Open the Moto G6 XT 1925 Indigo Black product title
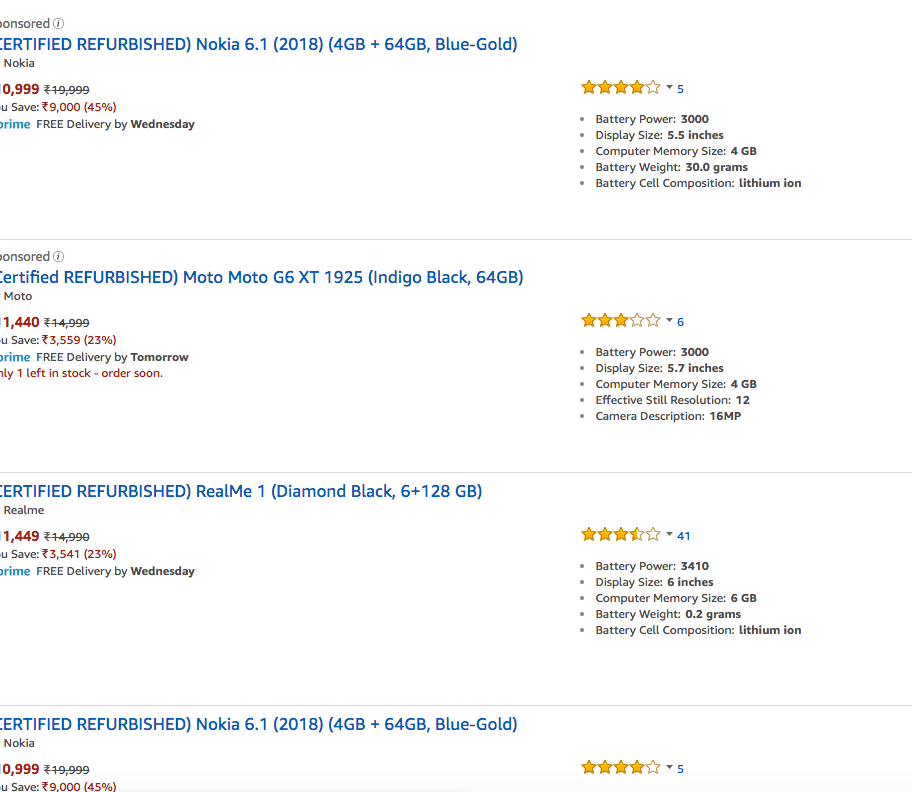 click(262, 277)
